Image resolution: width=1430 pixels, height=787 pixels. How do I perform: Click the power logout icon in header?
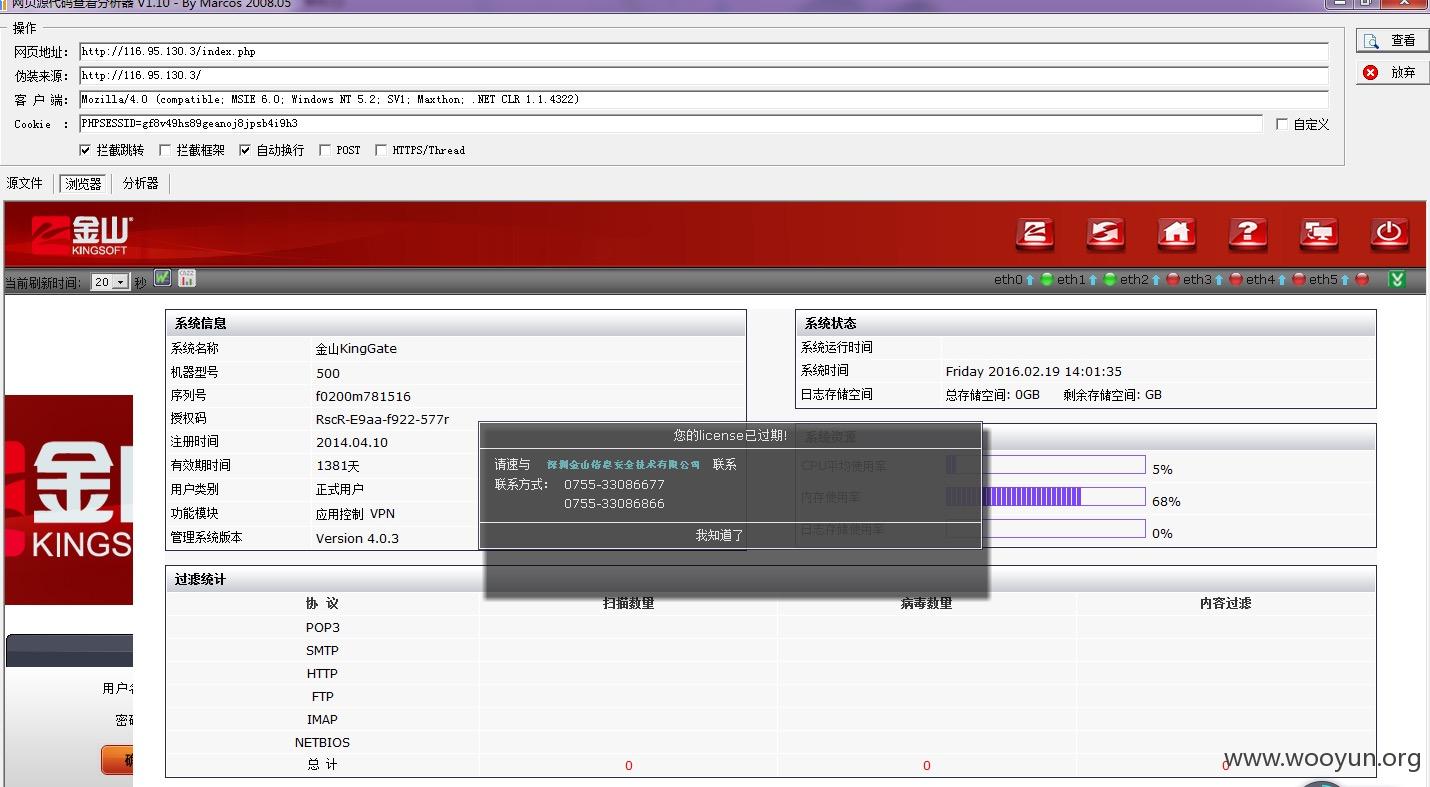coord(1389,234)
